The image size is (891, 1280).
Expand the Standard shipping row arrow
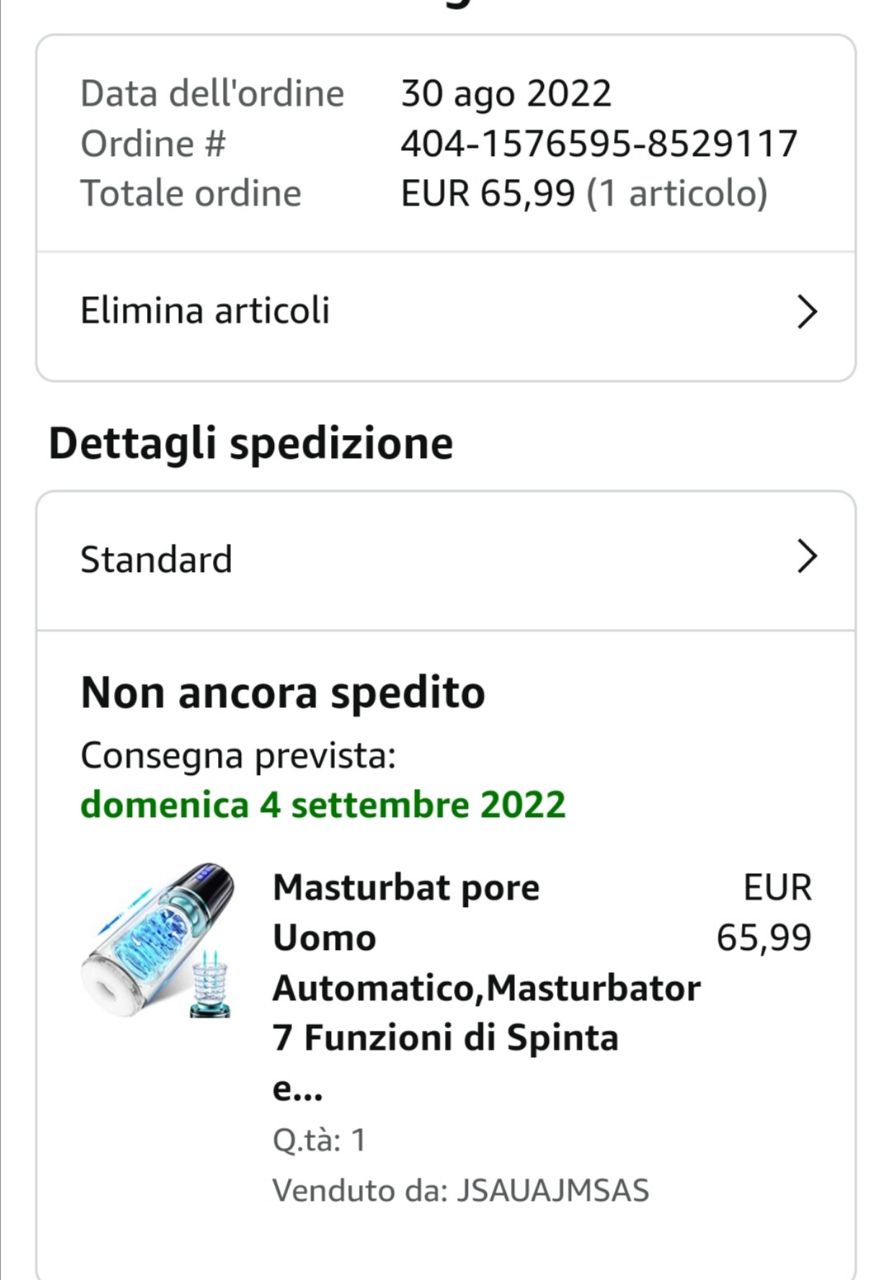[x=807, y=556]
